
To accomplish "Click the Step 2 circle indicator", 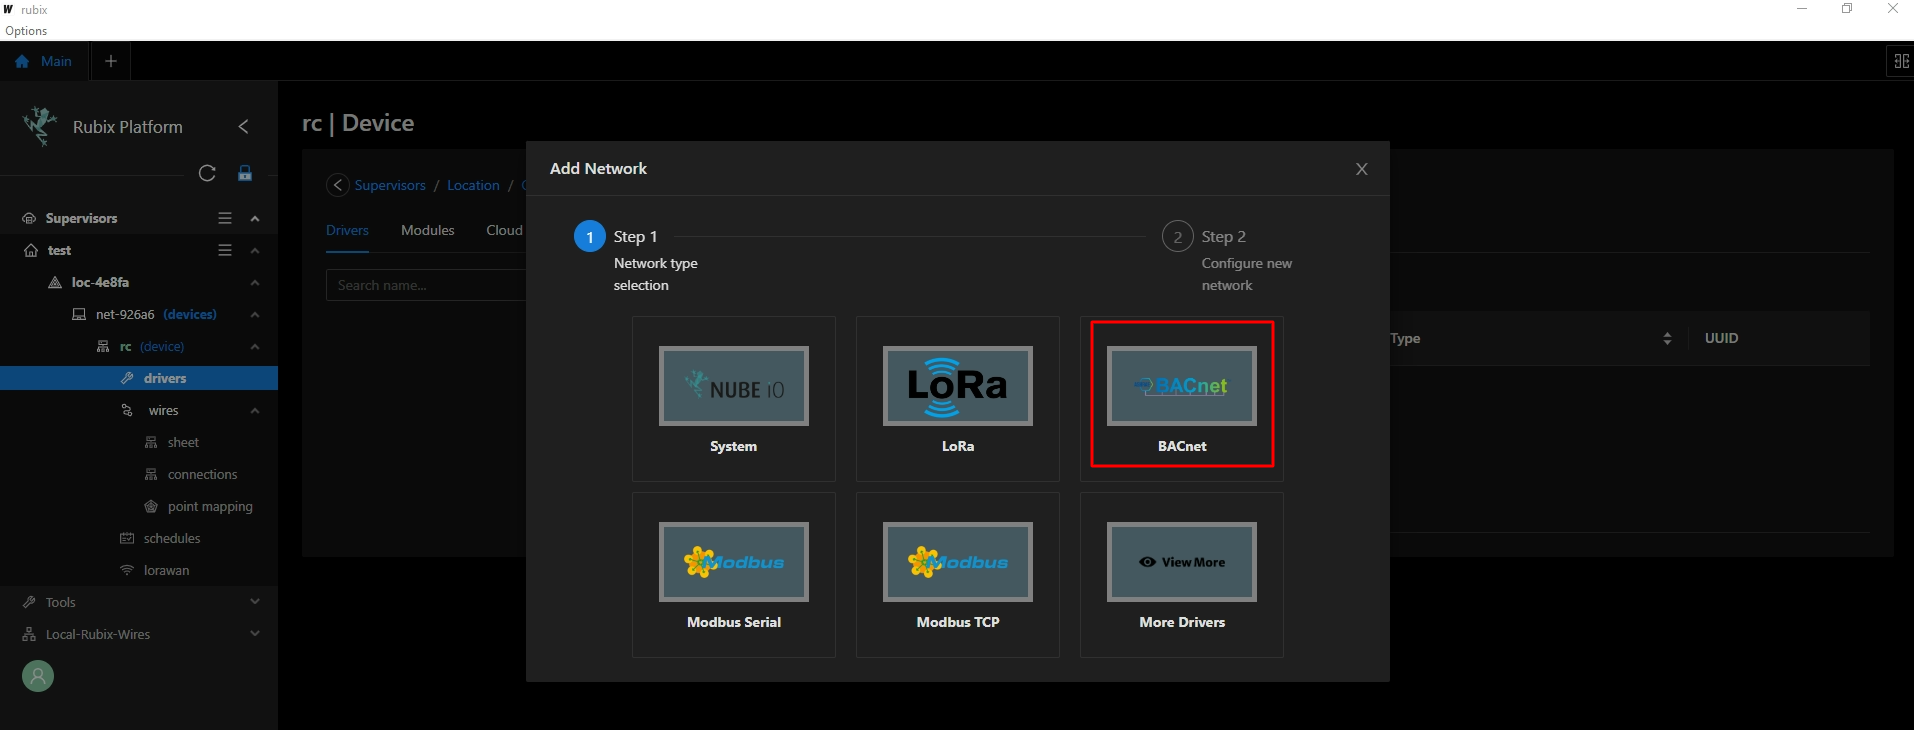I will 1178,237.
